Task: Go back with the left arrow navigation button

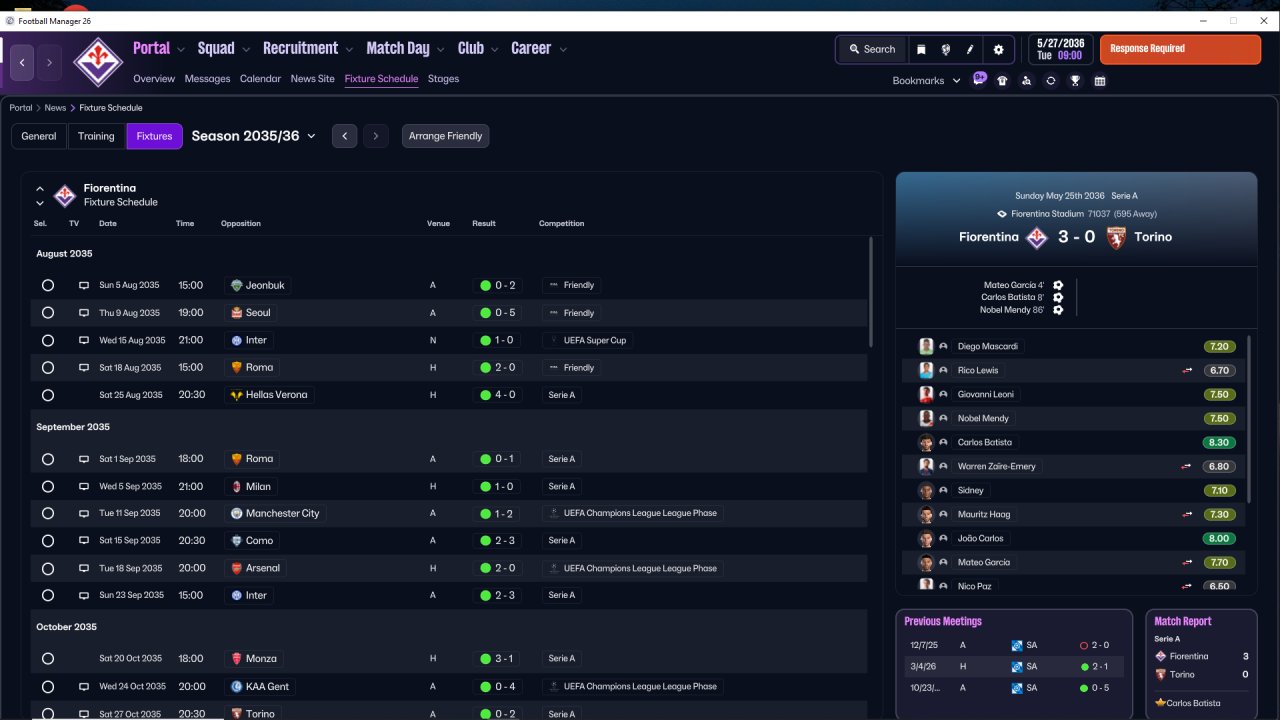Action: [22, 62]
